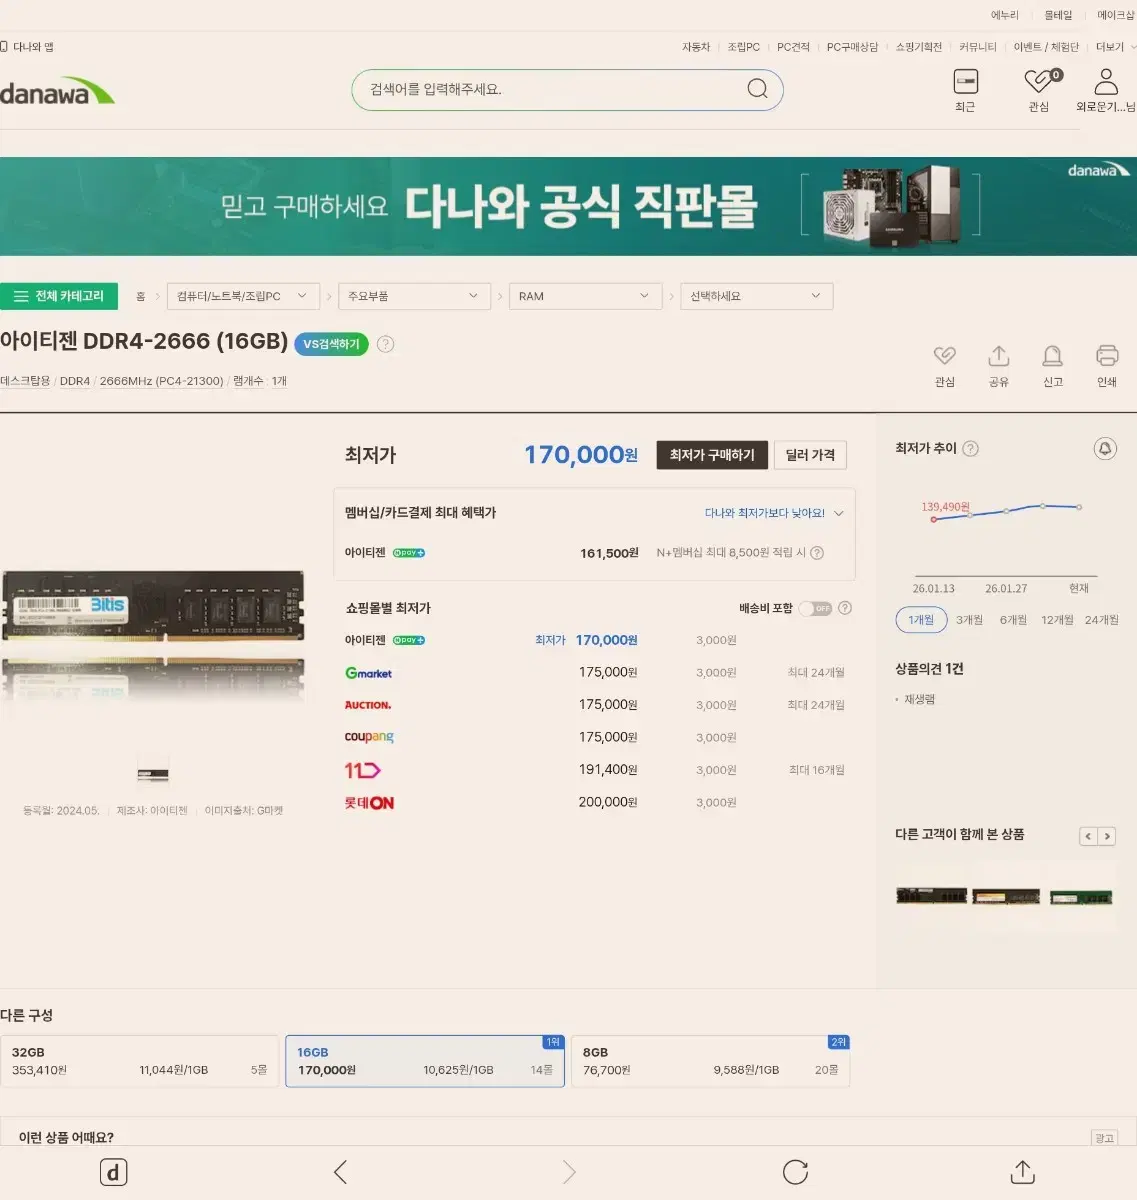Screen dimensions: 1137x1200
Task: Click the 신고 report bell icon
Action: 1053,356
